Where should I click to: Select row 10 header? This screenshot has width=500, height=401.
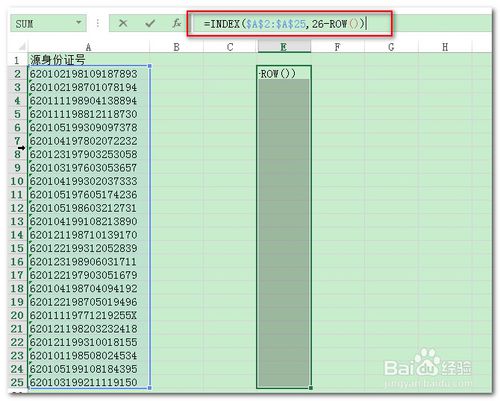17,181
